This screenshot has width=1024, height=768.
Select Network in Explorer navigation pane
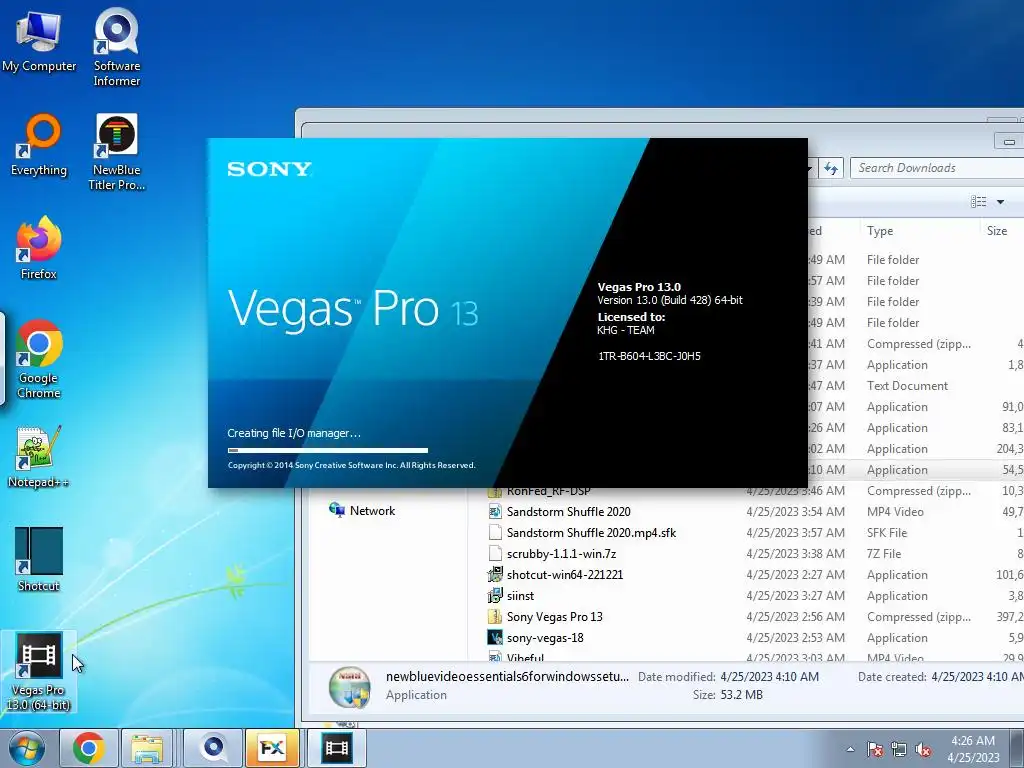coord(362,511)
